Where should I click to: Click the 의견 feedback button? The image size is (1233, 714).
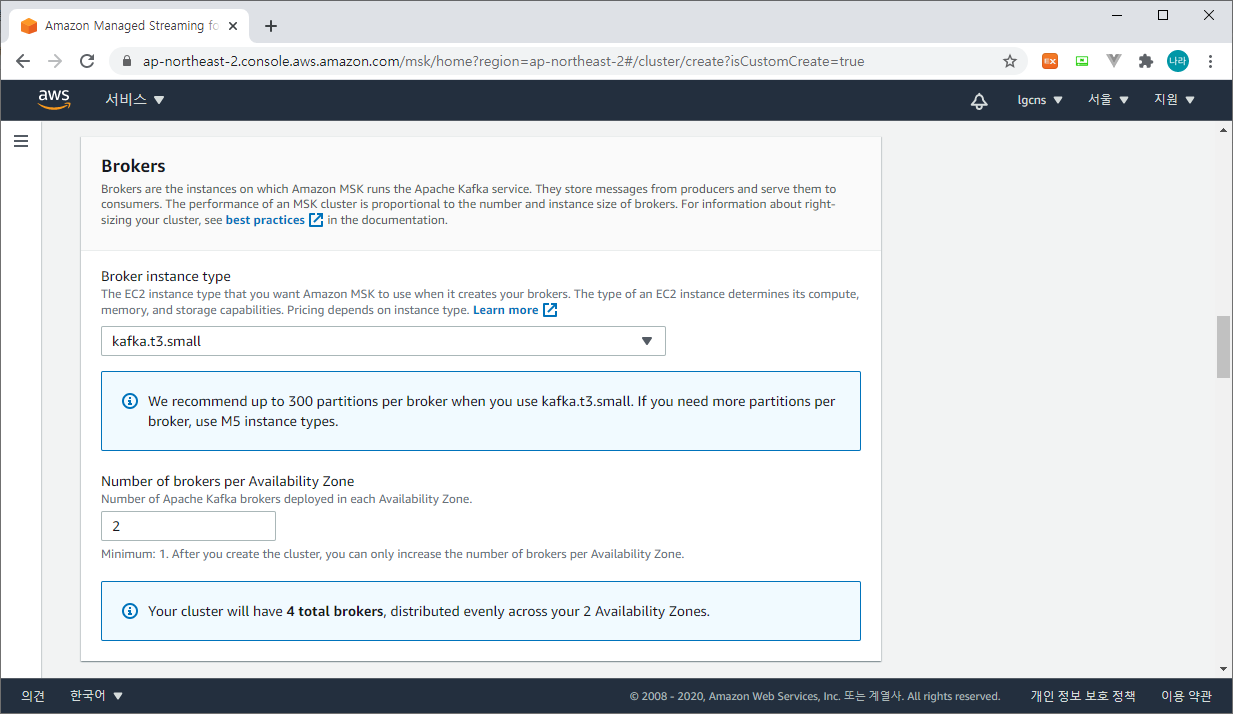(x=33, y=696)
